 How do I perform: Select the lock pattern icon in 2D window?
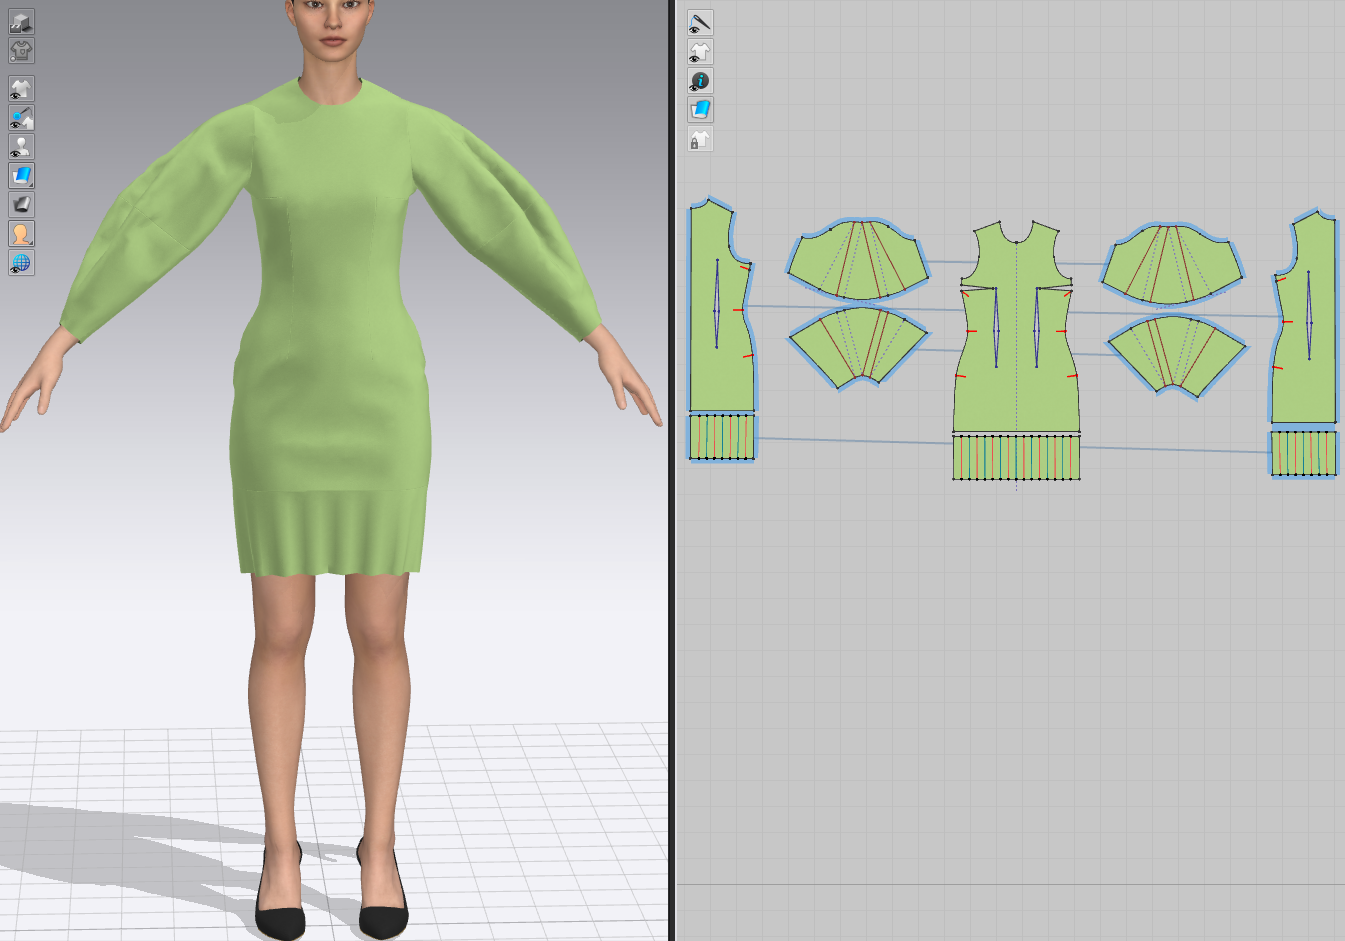(700, 140)
